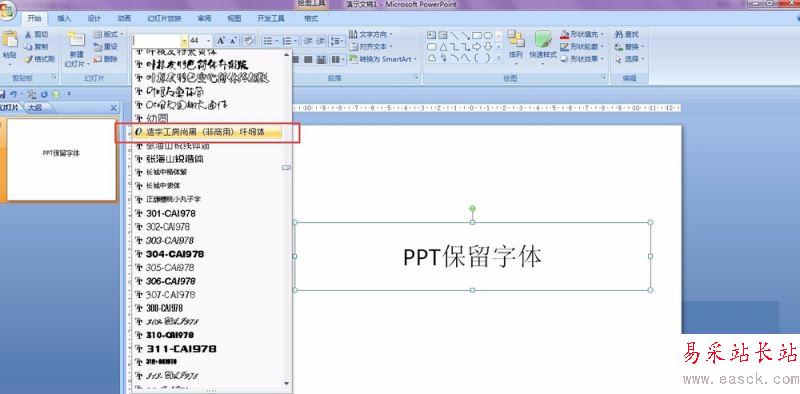Decrease the list indent level
The width and height of the screenshot is (800, 394).
click(x=307, y=40)
